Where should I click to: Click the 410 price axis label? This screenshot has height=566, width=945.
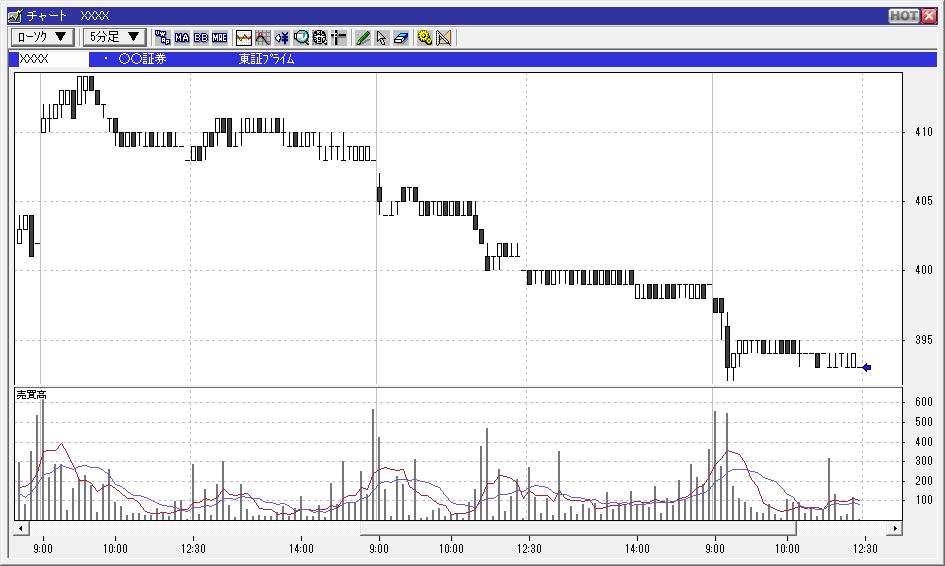click(x=923, y=132)
